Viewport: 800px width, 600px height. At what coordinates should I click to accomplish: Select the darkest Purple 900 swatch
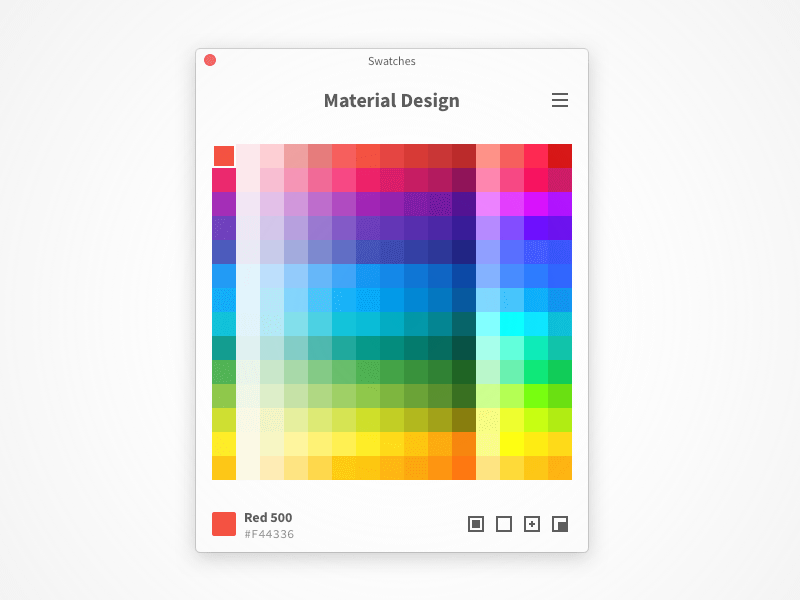pos(464,204)
